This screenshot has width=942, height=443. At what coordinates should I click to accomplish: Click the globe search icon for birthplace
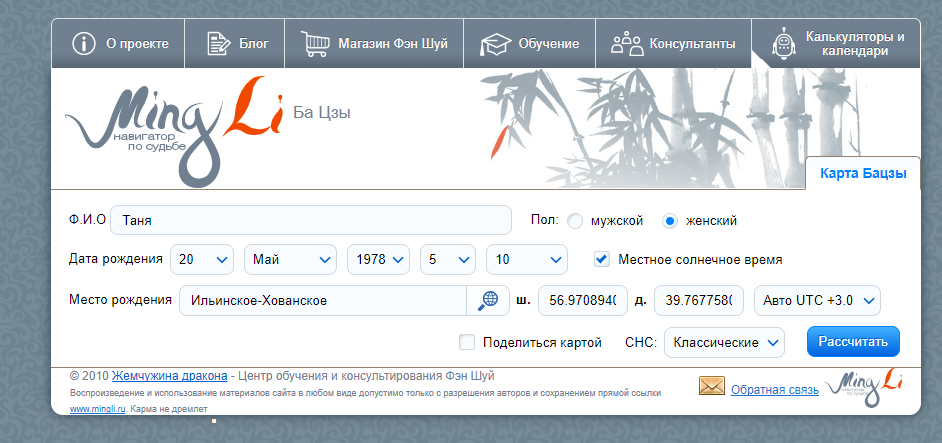tap(488, 300)
